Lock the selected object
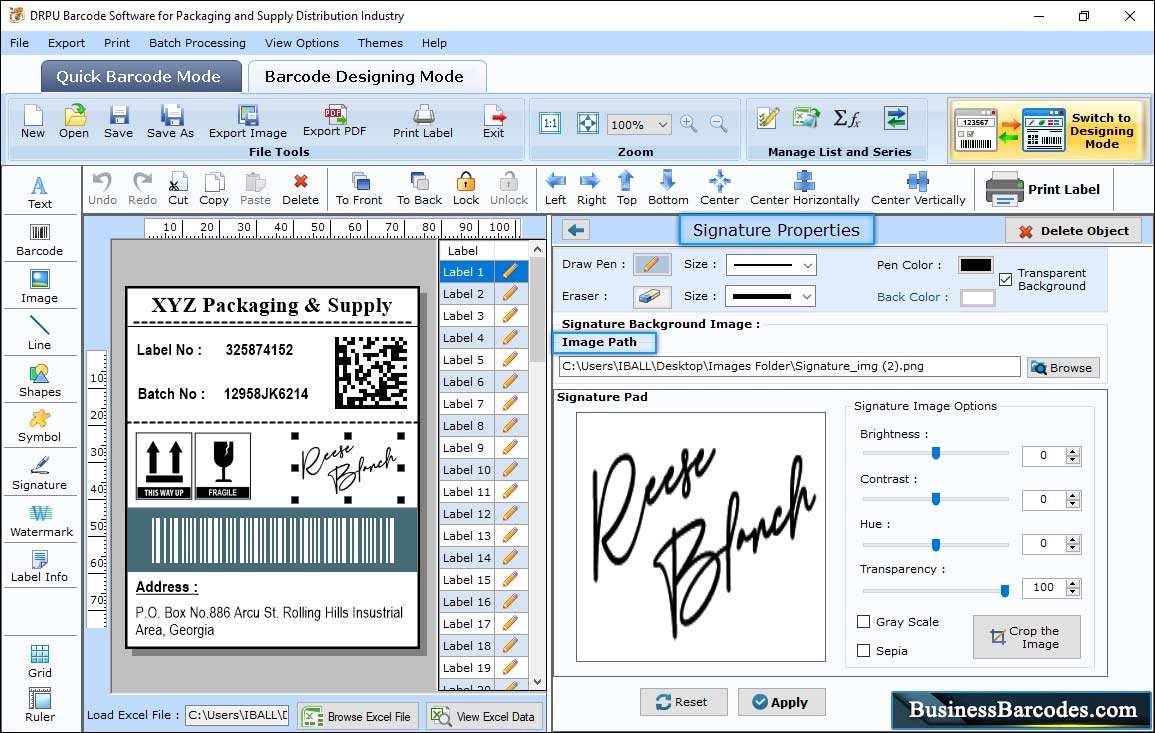Image resolution: width=1155 pixels, height=733 pixels. [x=466, y=189]
